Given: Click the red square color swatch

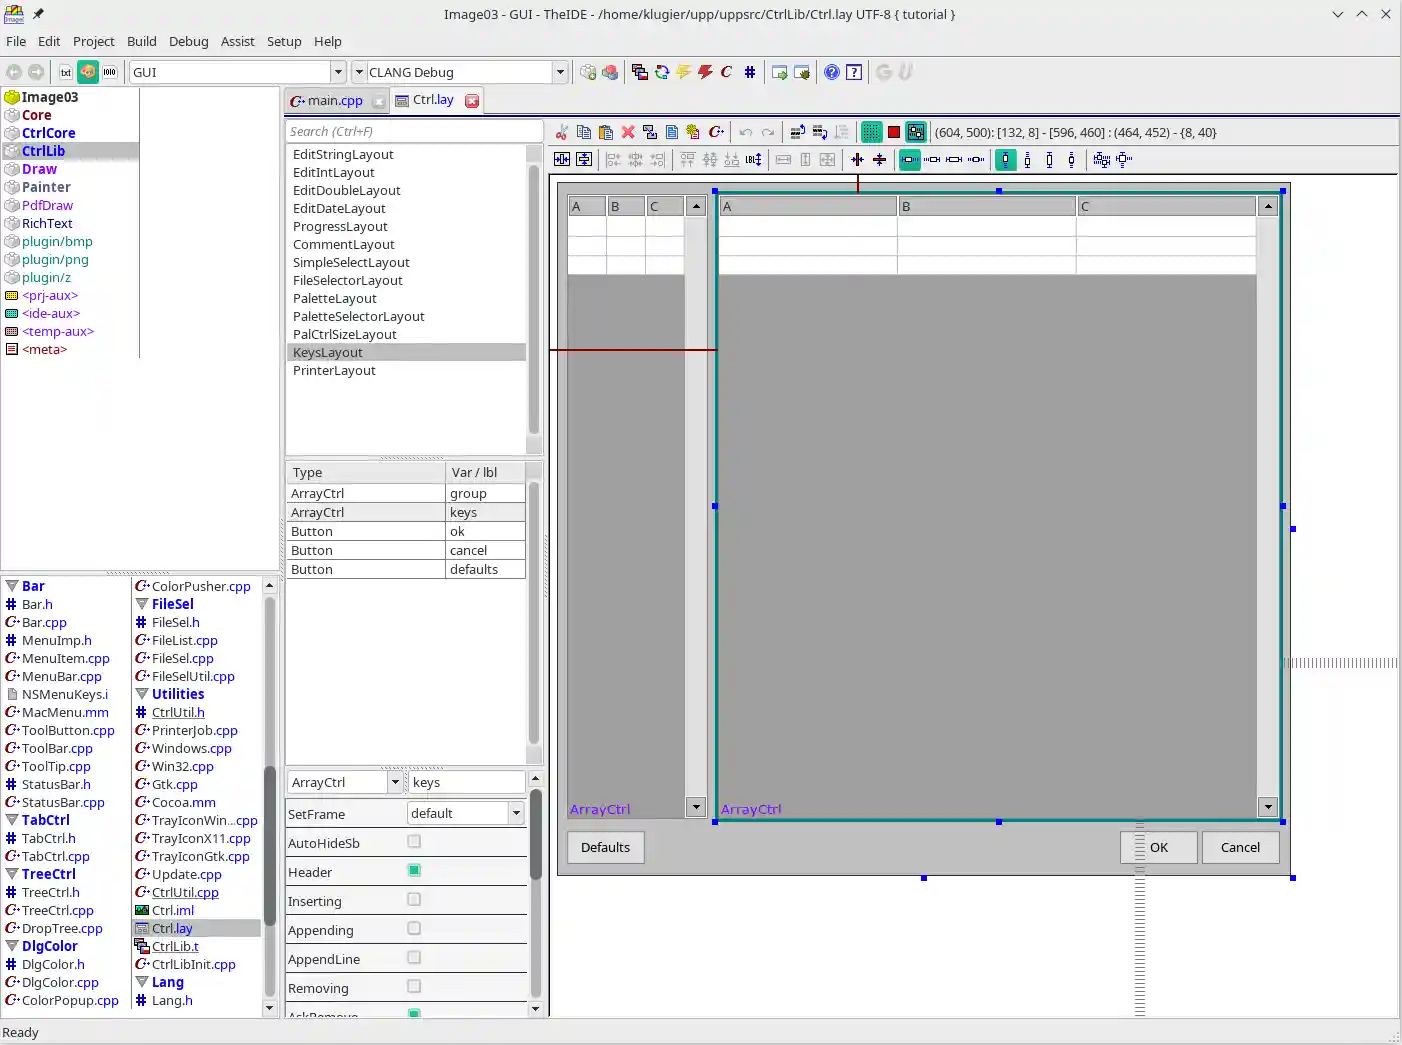Looking at the screenshot, I should pyautogui.click(x=895, y=132).
